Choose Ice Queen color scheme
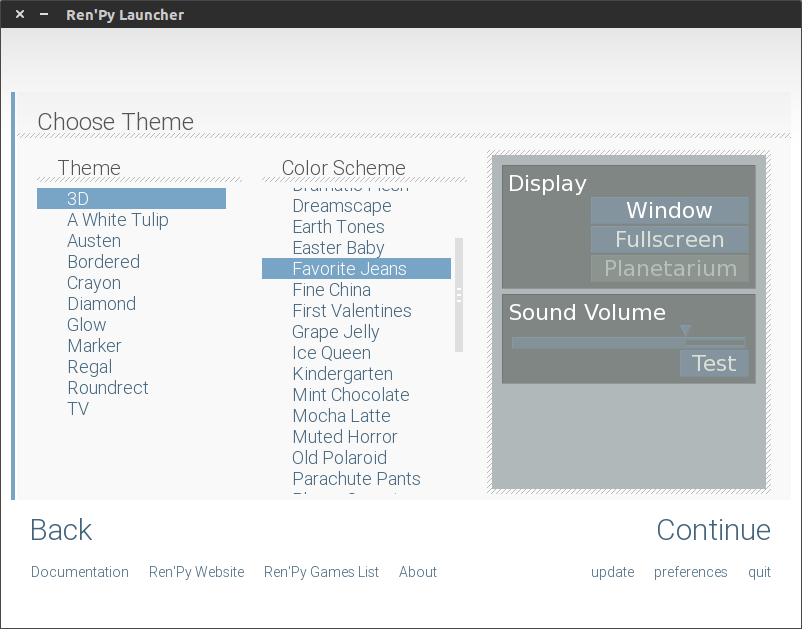The image size is (802, 629). click(x=331, y=353)
